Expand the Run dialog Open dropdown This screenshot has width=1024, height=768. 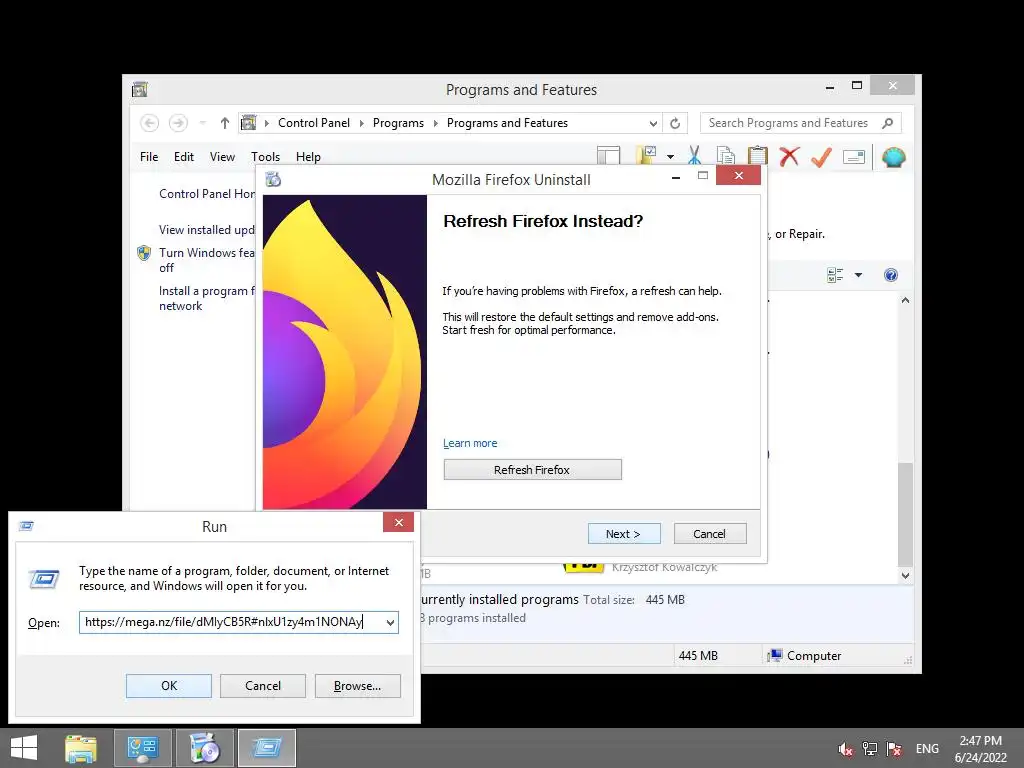click(x=390, y=622)
